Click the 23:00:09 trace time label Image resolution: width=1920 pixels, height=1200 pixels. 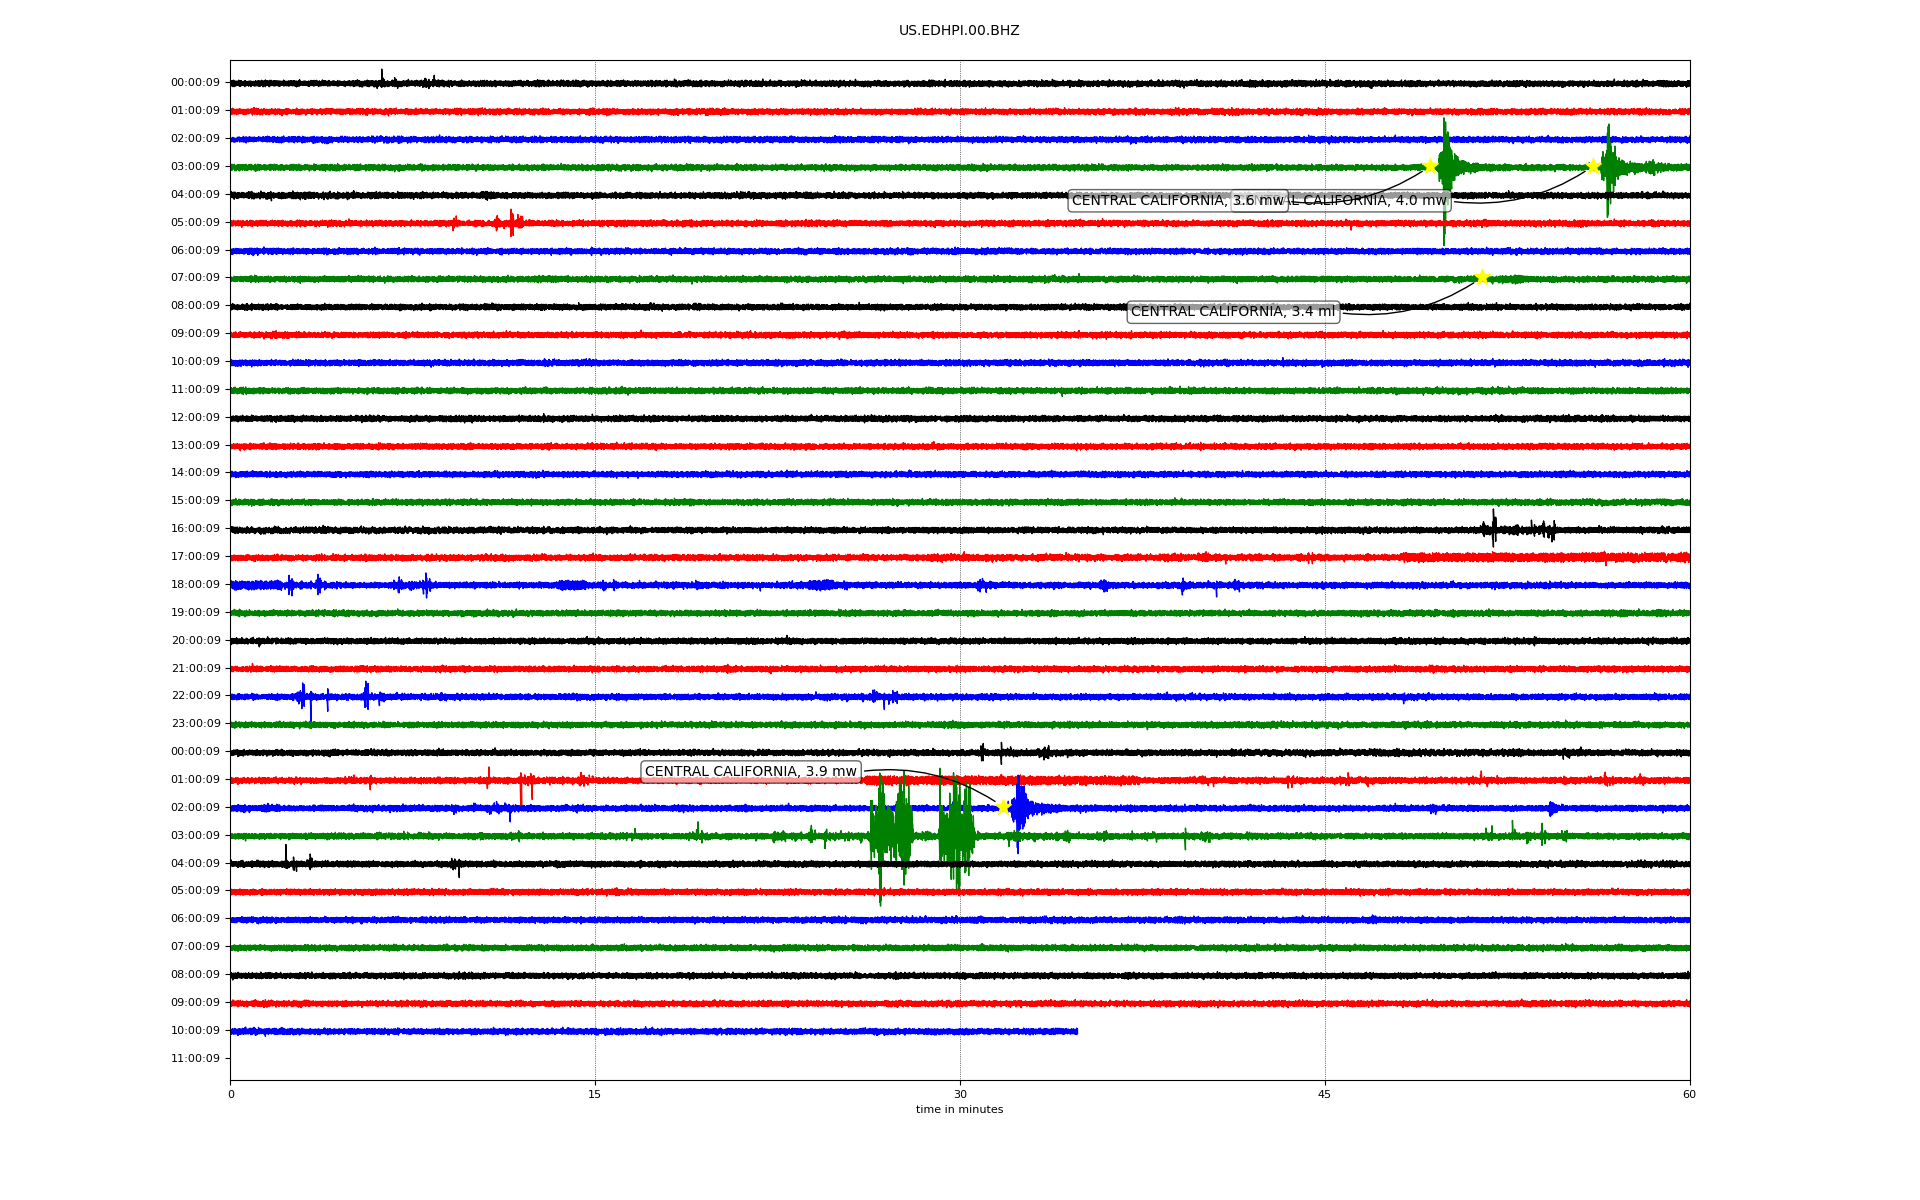(x=195, y=724)
